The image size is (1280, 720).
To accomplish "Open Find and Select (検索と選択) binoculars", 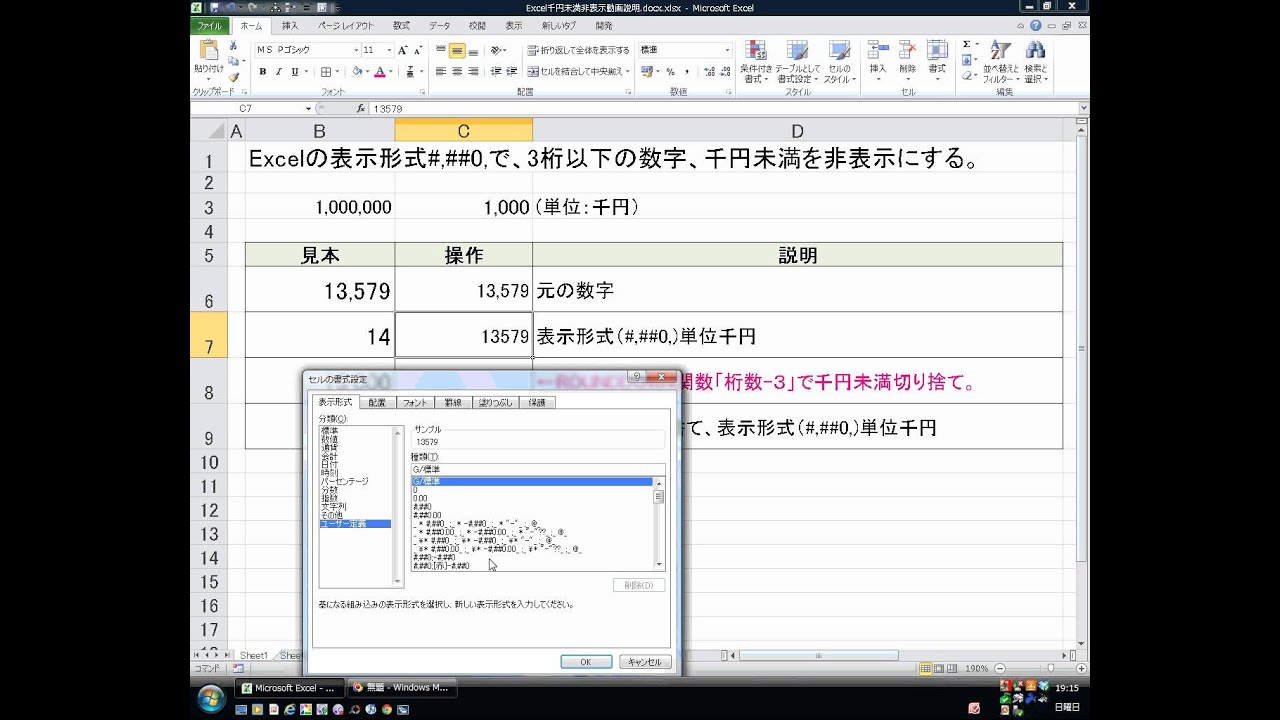I will pyautogui.click(x=1034, y=62).
